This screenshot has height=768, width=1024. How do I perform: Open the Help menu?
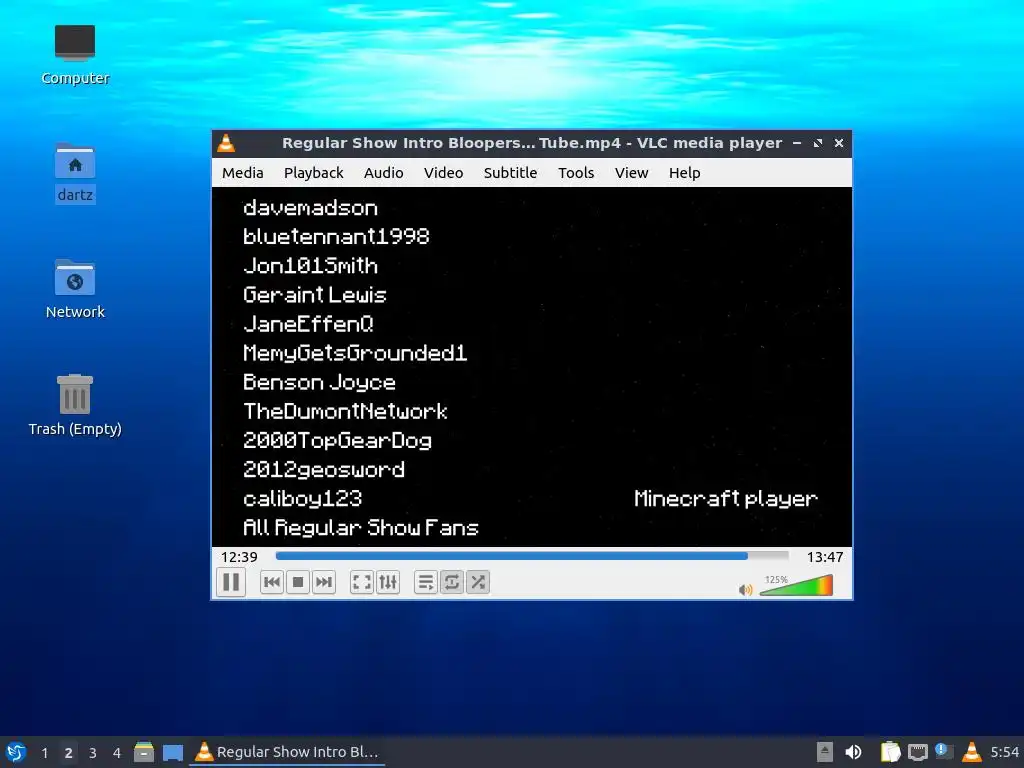[x=684, y=173]
